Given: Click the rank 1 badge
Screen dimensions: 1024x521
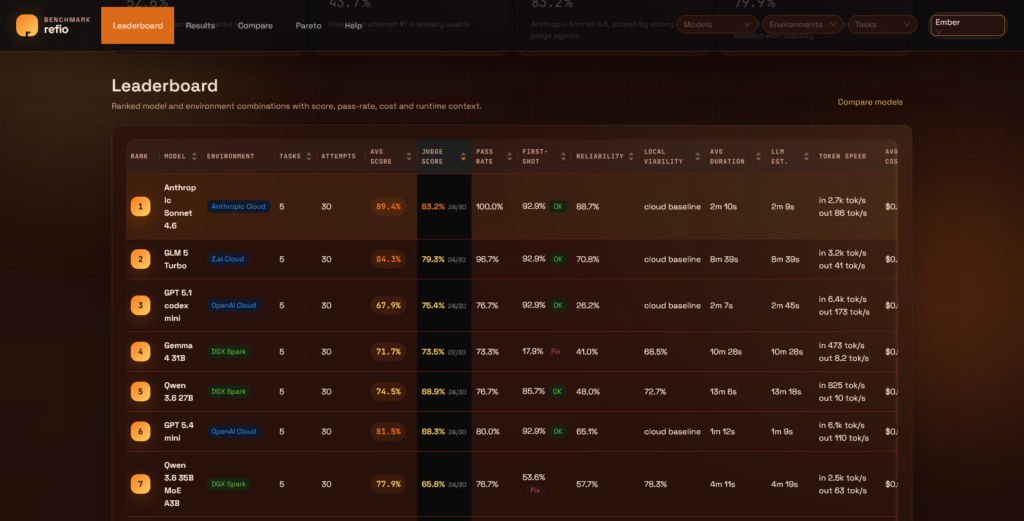Looking at the screenshot, I should click(140, 206).
